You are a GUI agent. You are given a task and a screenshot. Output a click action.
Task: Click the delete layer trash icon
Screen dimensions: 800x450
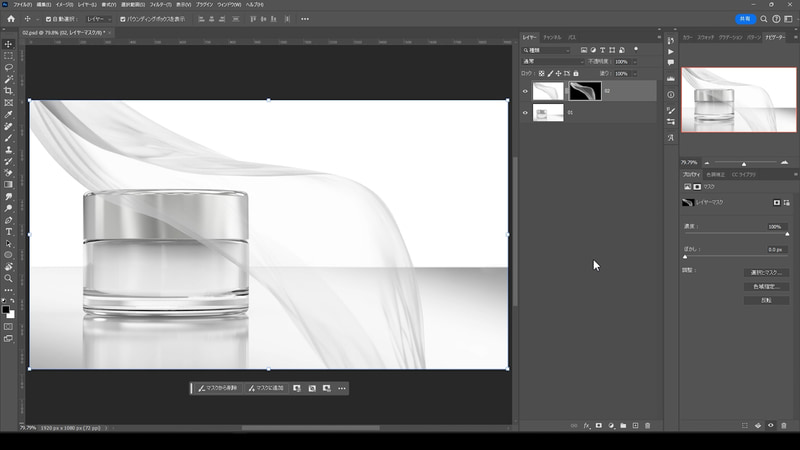(647, 425)
